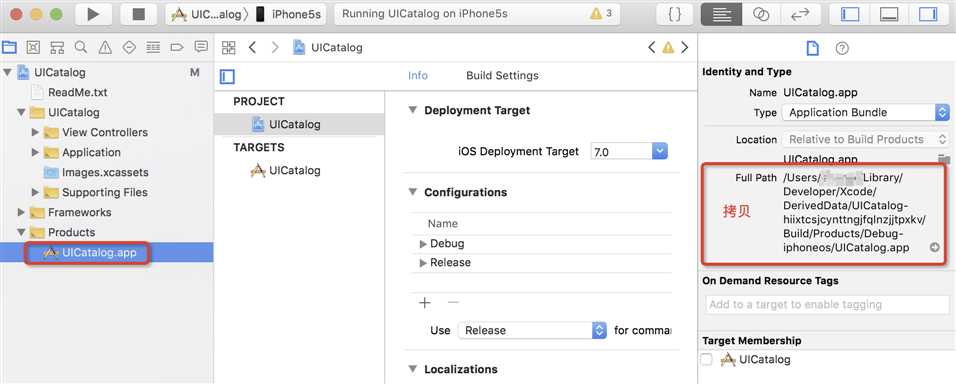Open the Find navigator magnifier
The height and width of the screenshot is (384, 956).
tap(80, 47)
